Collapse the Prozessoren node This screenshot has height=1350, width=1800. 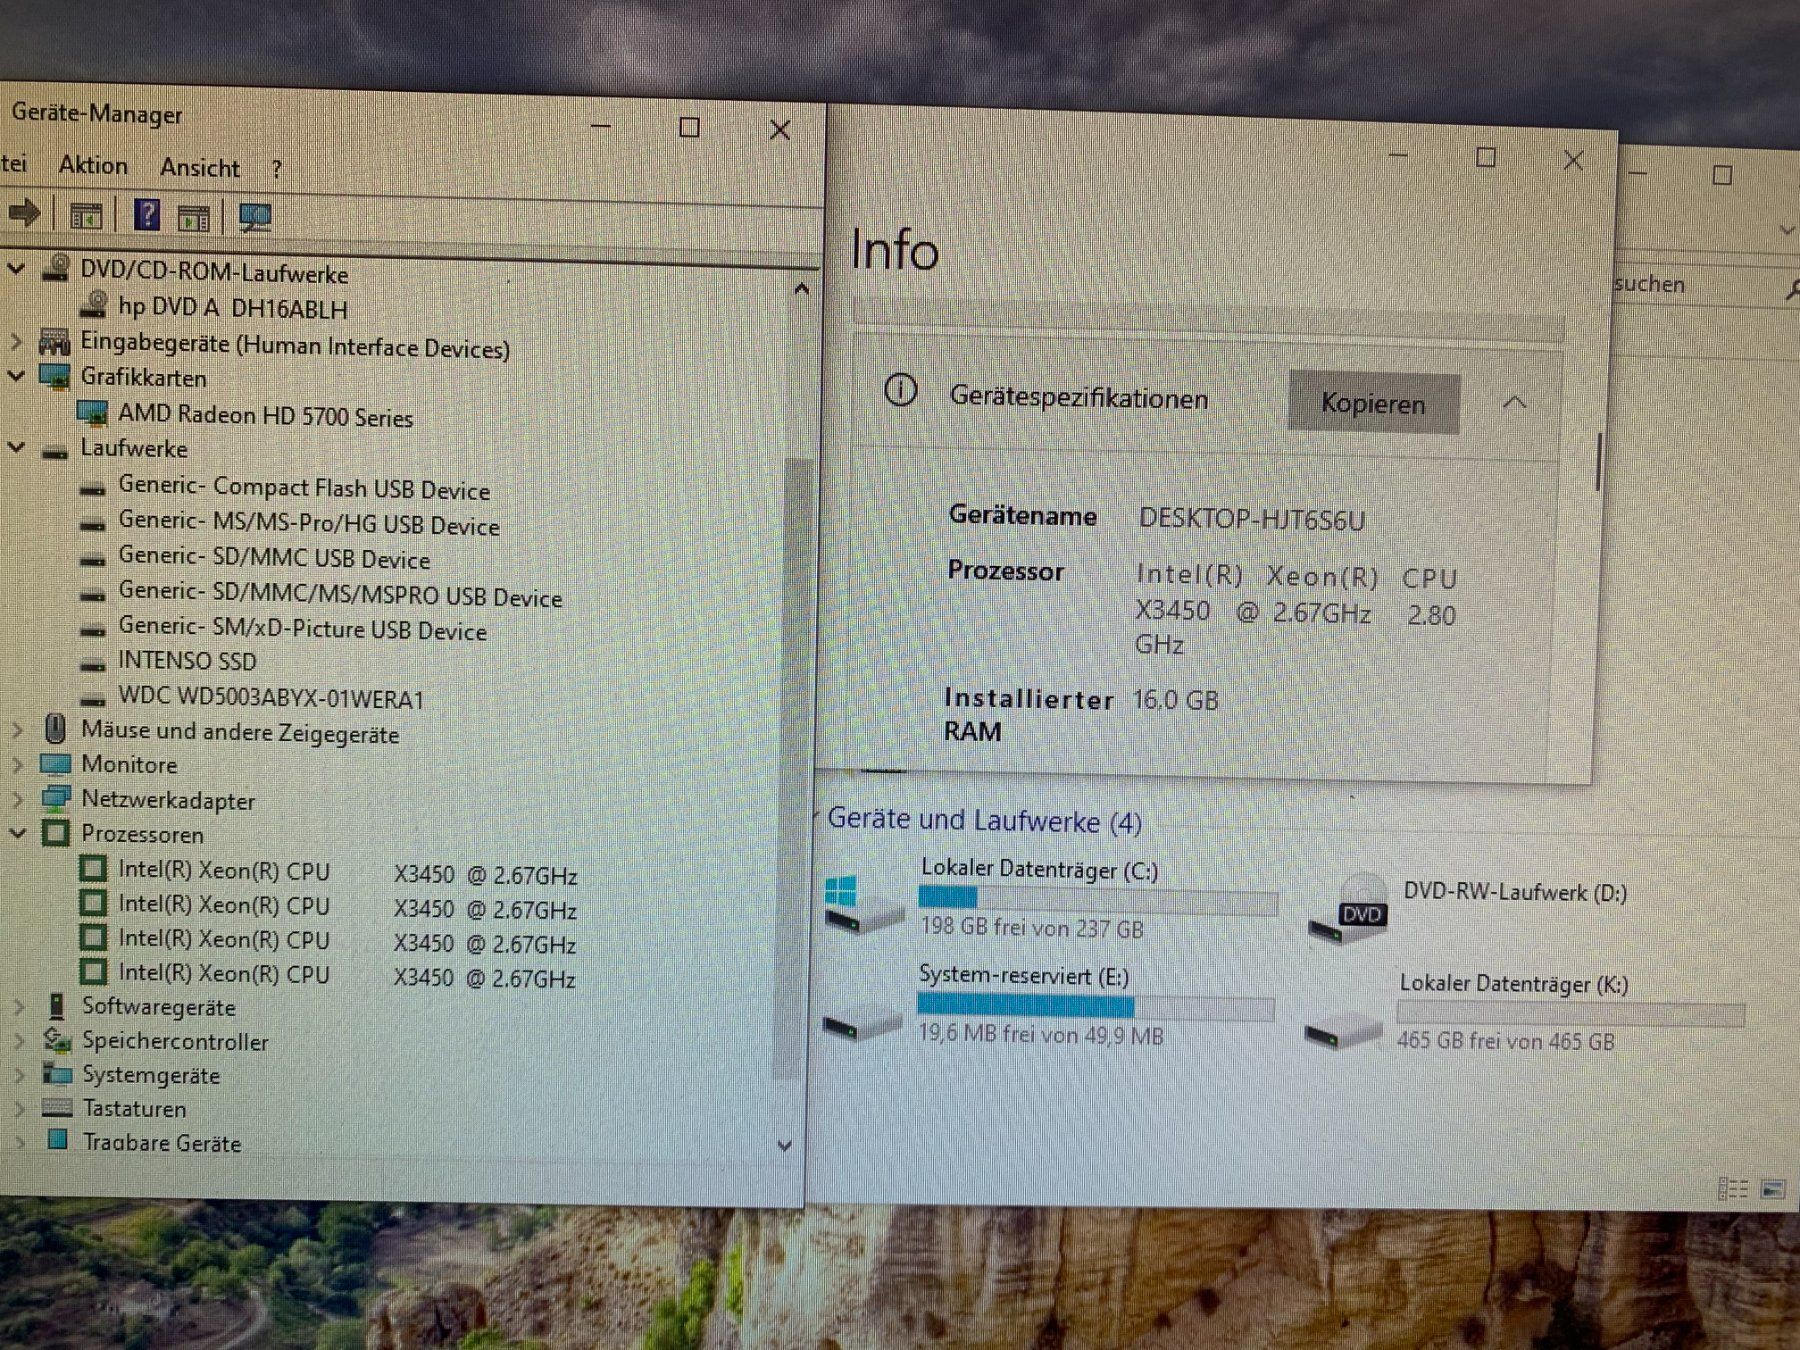[x=18, y=833]
